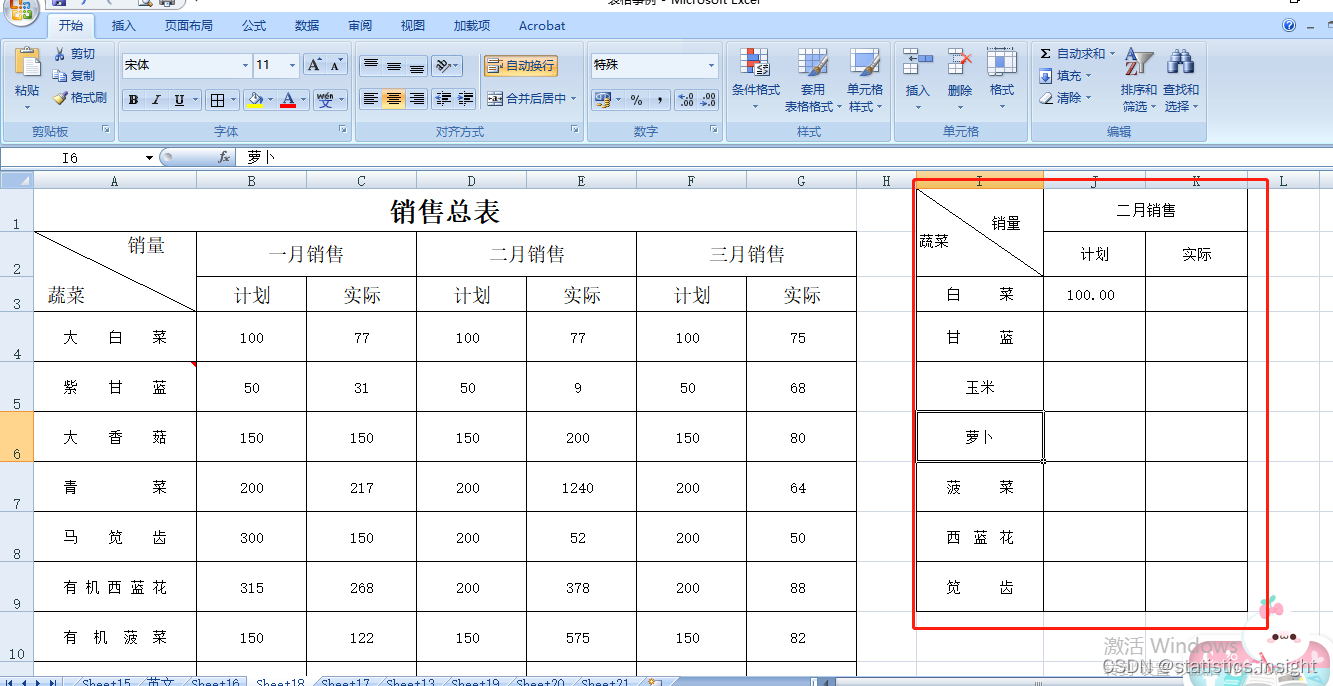Open the Name Box dropdown arrow

(x=150, y=158)
